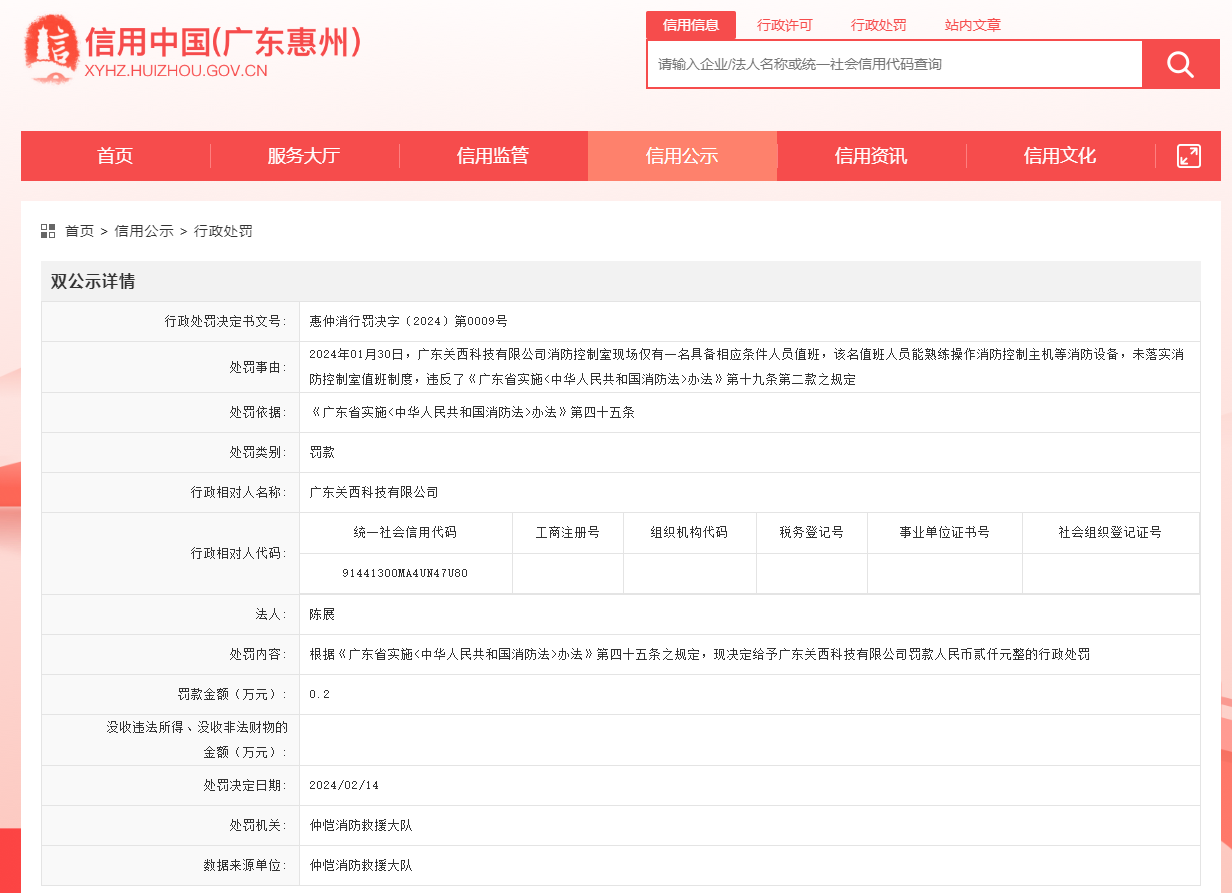Go to 信用监管 in the navigation bar

point(493,156)
